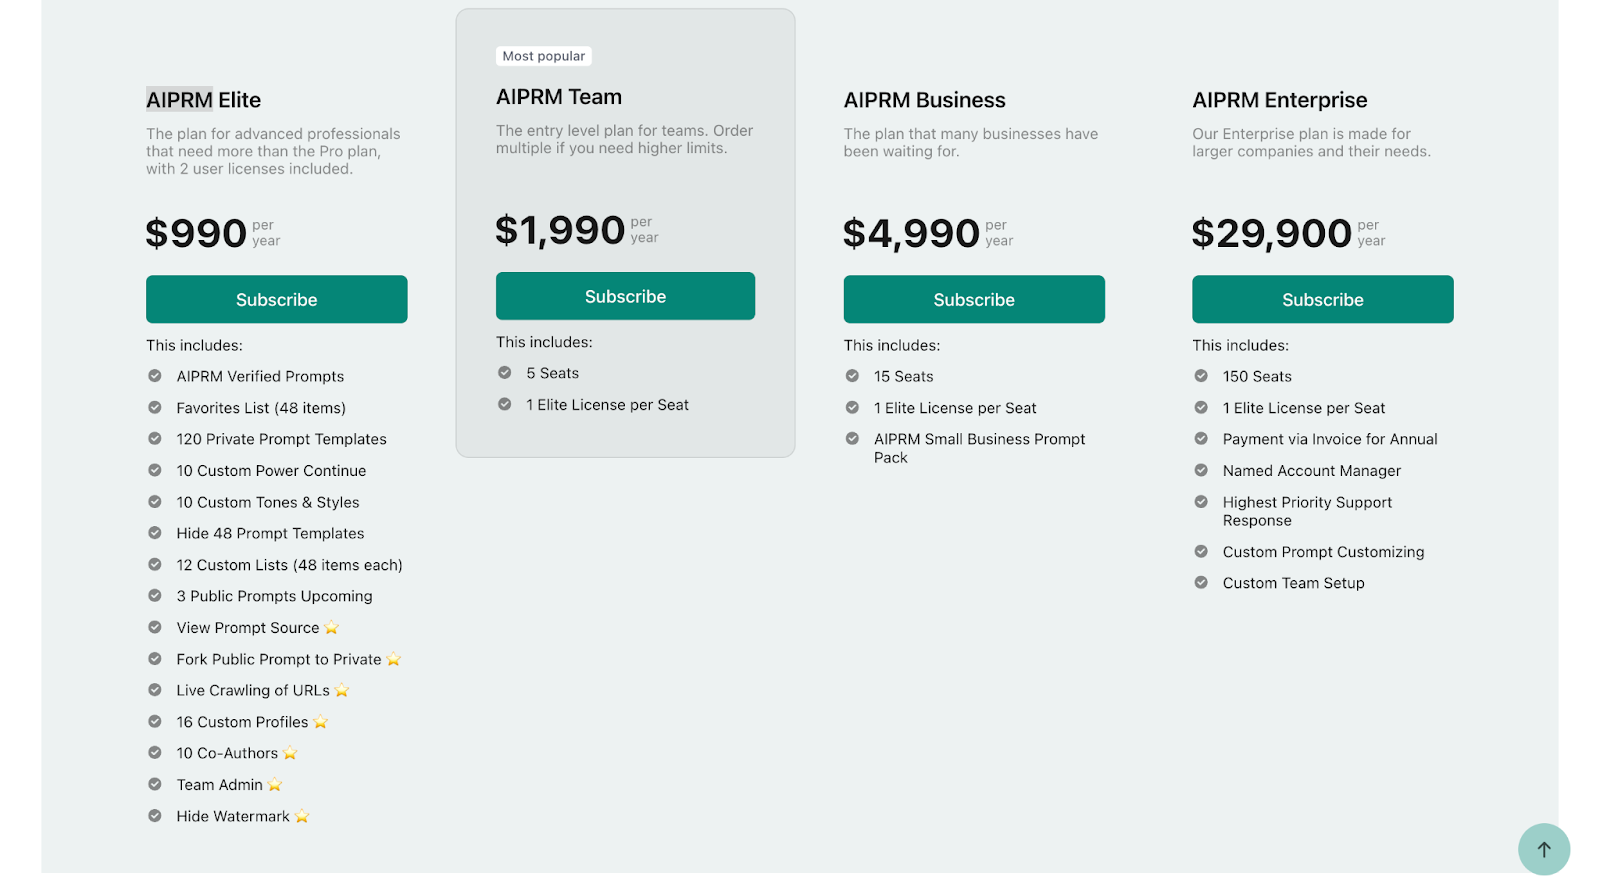The width and height of the screenshot is (1600, 891).
Task: Click star icon after Live Crawling of URLs
Action: (342, 690)
